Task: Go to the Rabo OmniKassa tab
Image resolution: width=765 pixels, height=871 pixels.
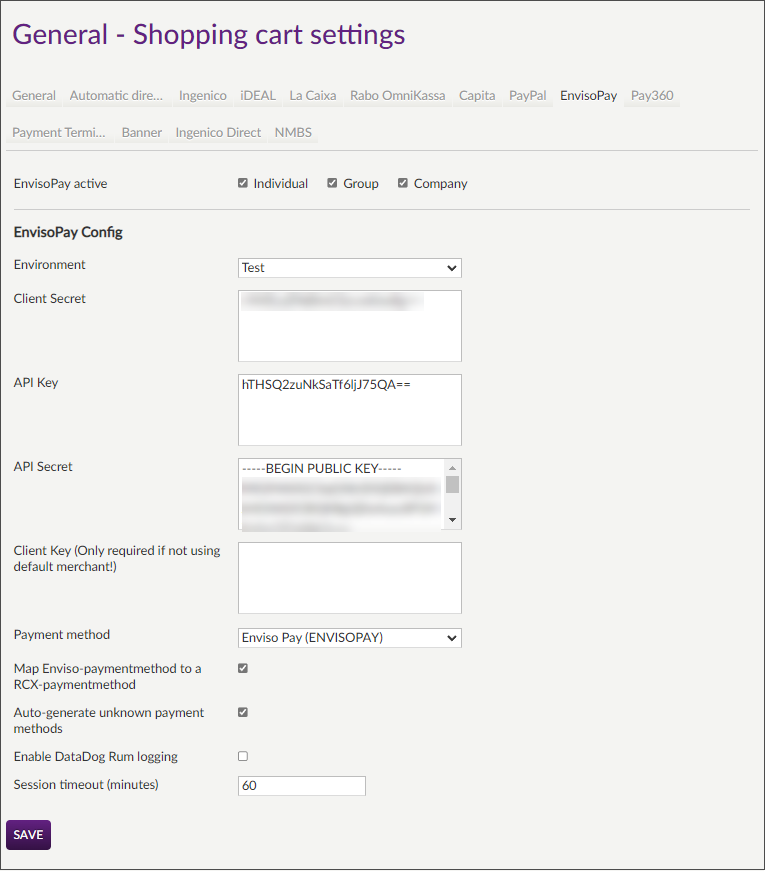Action: tap(397, 96)
